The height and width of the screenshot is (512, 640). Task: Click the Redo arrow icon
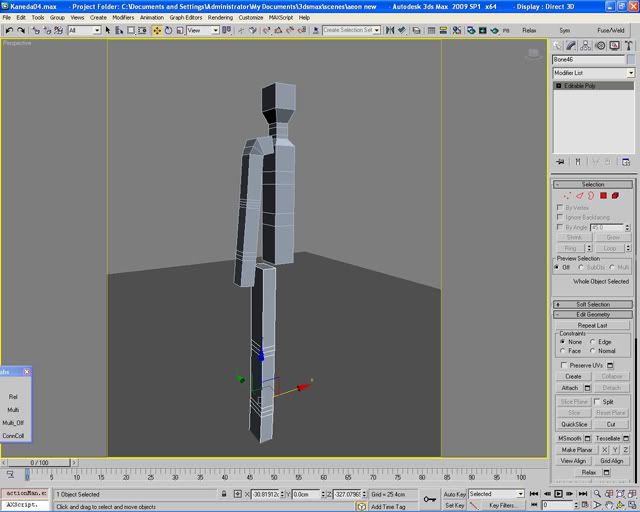coord(21,30)
